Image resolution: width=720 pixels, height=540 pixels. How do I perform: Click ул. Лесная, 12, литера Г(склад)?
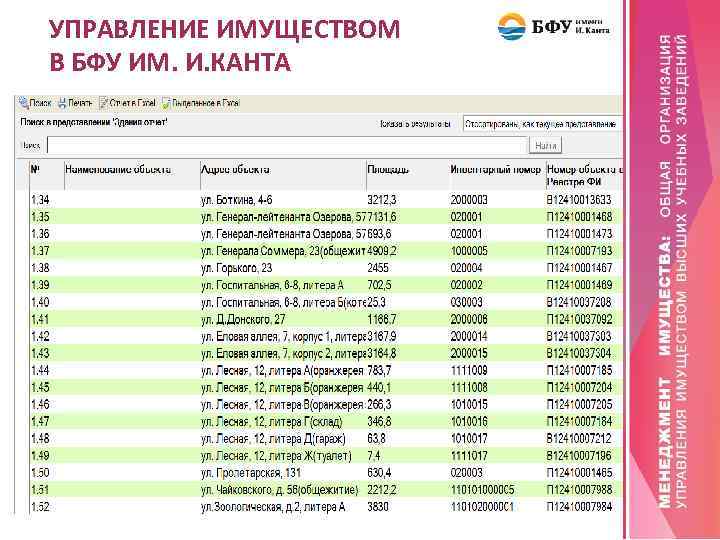pyautogui.click(x=271, y=421)
